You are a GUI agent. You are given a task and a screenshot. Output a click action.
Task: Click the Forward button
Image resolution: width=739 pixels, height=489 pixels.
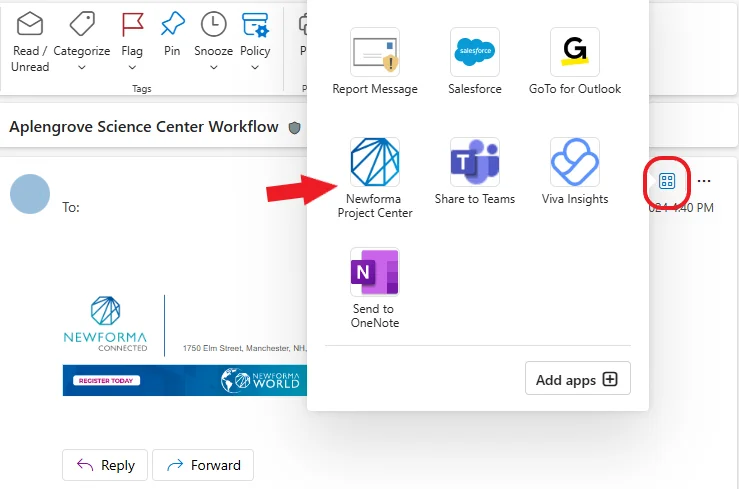pyautogui.click(x=203, y=465)
